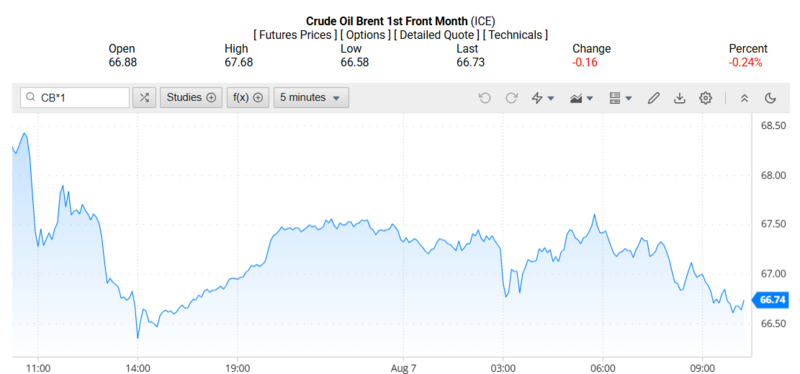Go to the Detailed Quote link
Viewport: 800px width, 374px height.
point(437,35)
